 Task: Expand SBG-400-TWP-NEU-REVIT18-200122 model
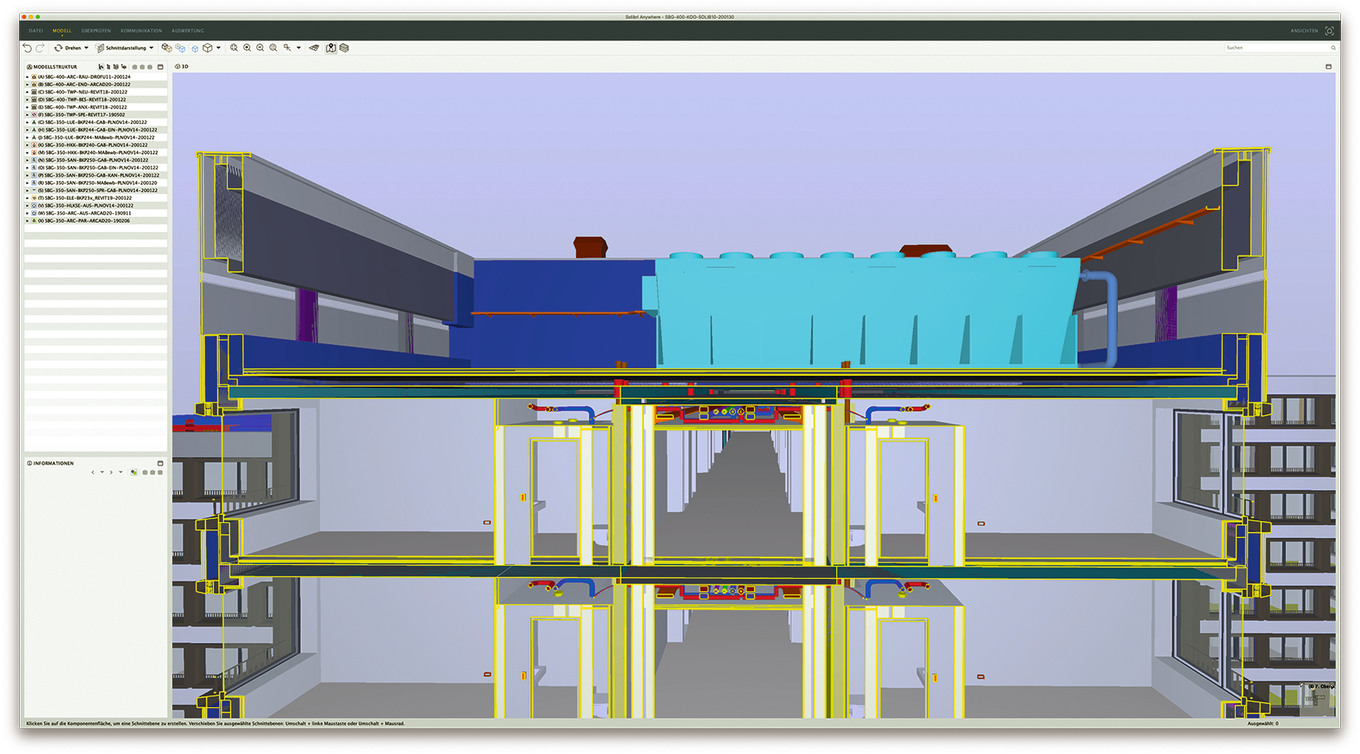pyautogui.click(x=28, y=92)
